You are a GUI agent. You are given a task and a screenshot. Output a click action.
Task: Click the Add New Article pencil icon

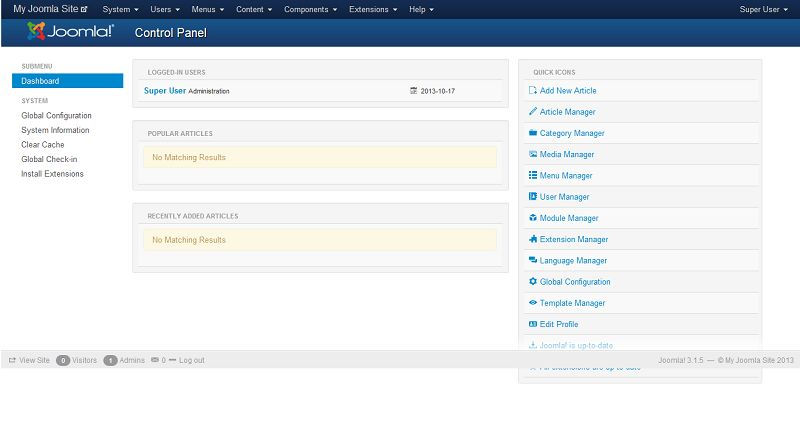532,91
